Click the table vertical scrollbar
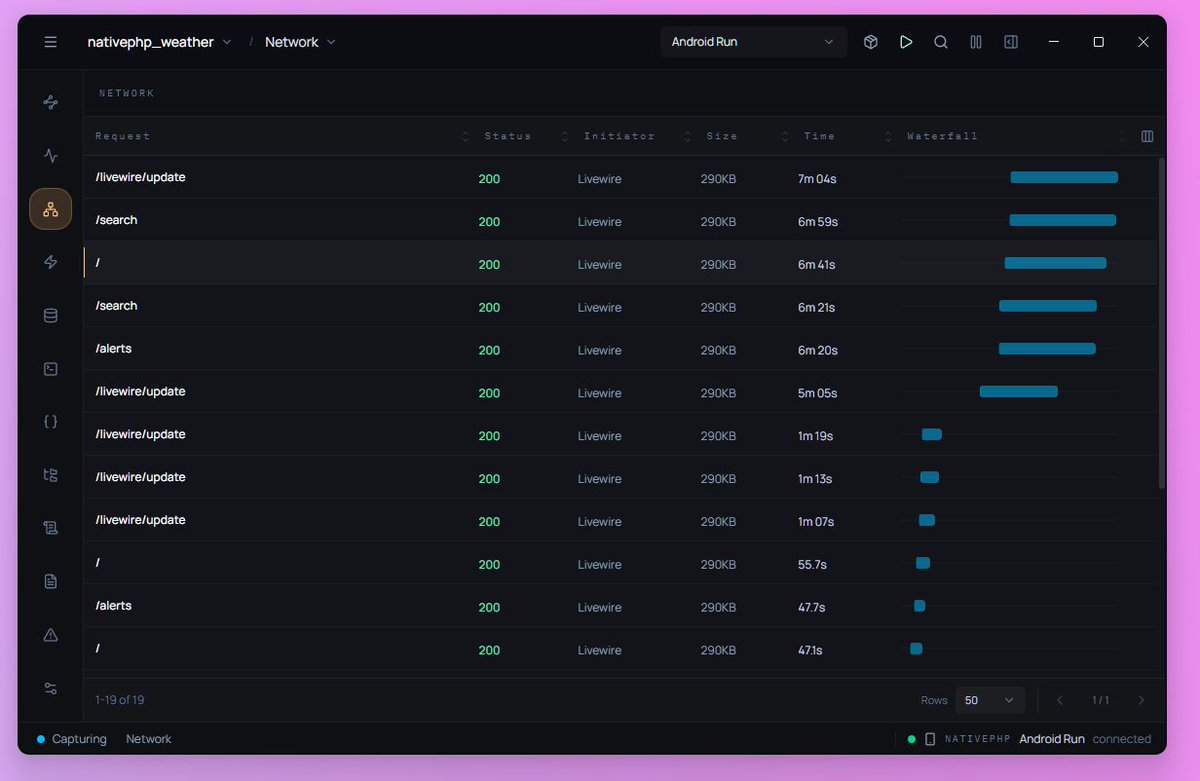 [1161, 322]
